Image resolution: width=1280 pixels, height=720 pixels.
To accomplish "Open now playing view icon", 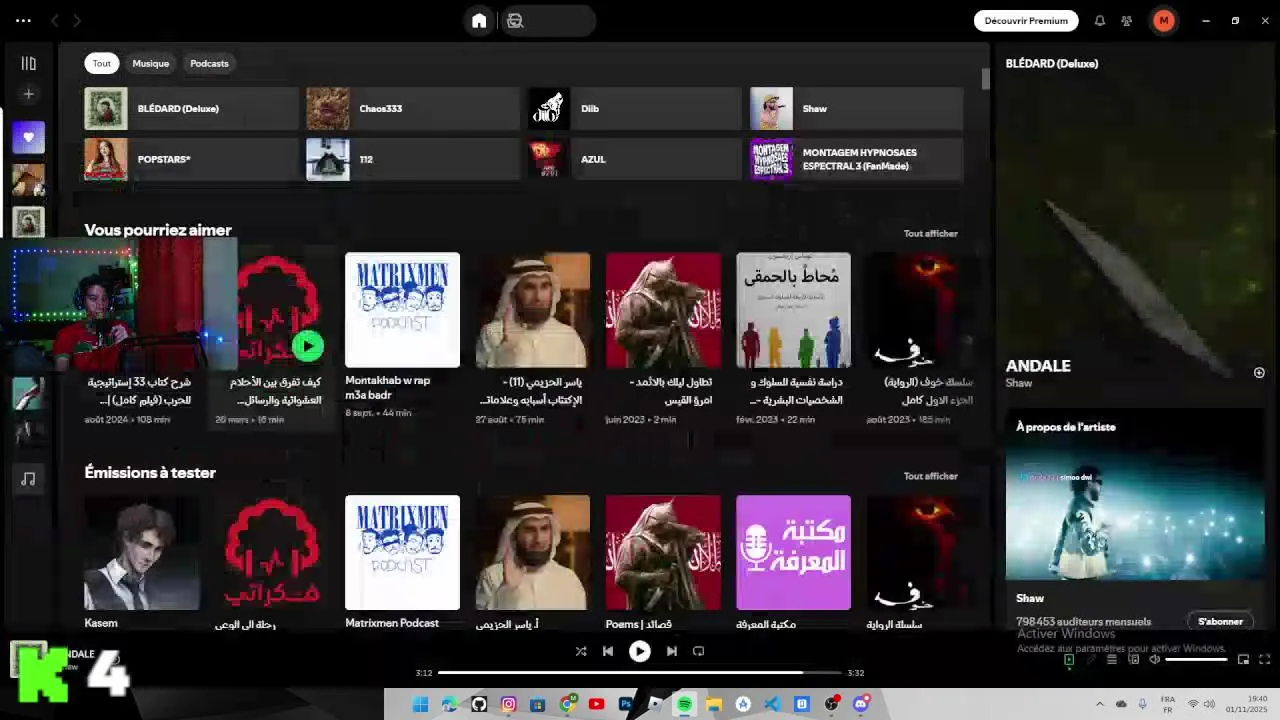I will [1069, 660].
